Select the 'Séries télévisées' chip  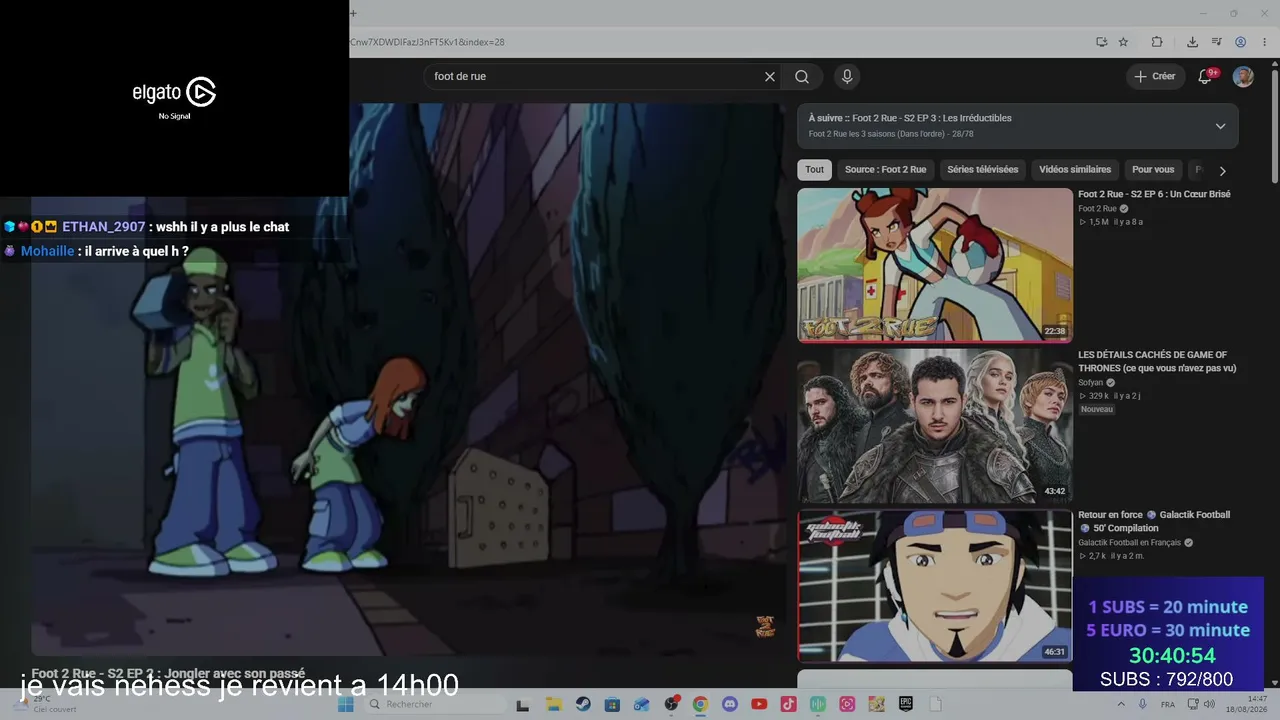pyautogui.click(x=983, y=170)
